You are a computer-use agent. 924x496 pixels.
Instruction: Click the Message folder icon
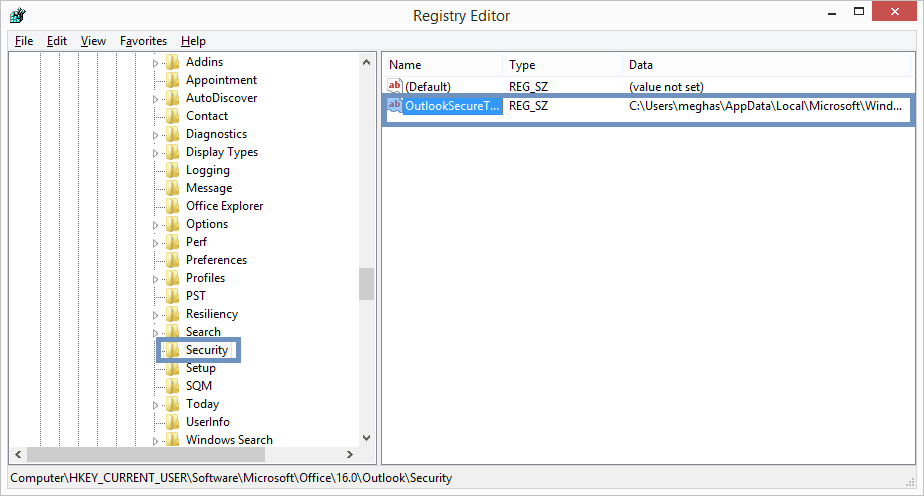(x=173, y=188)
